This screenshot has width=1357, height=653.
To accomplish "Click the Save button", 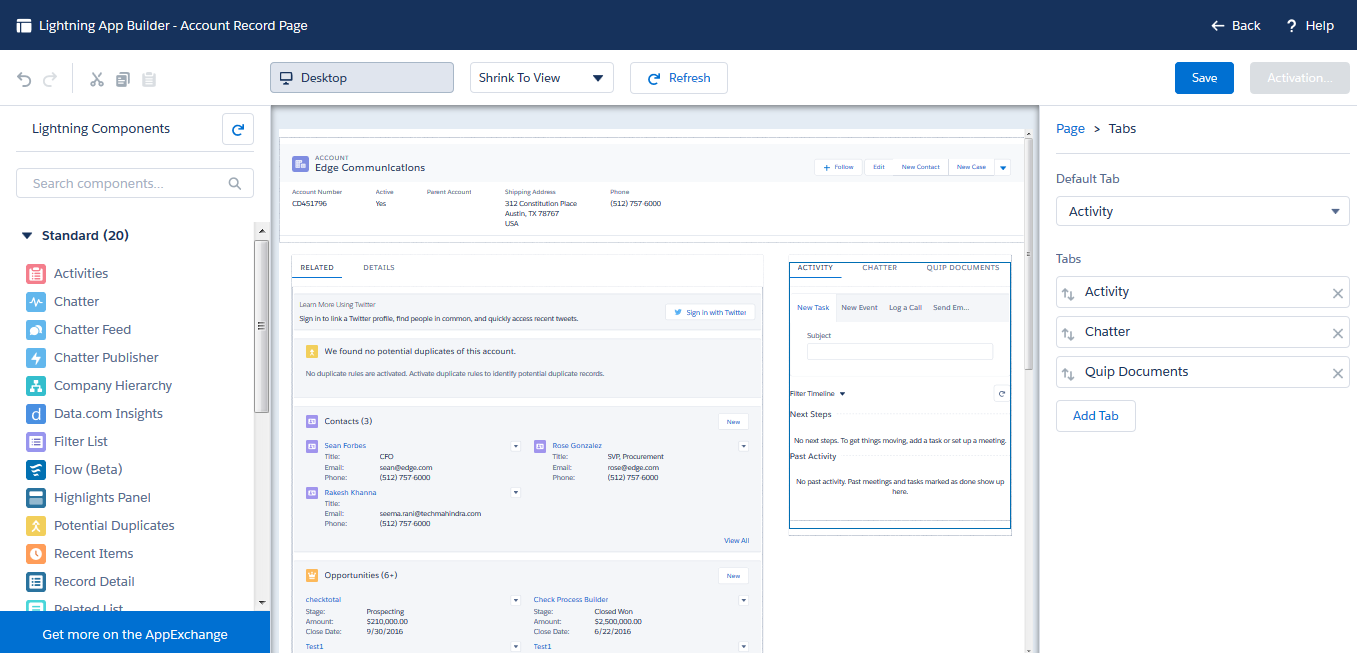I will (1204, 77).
